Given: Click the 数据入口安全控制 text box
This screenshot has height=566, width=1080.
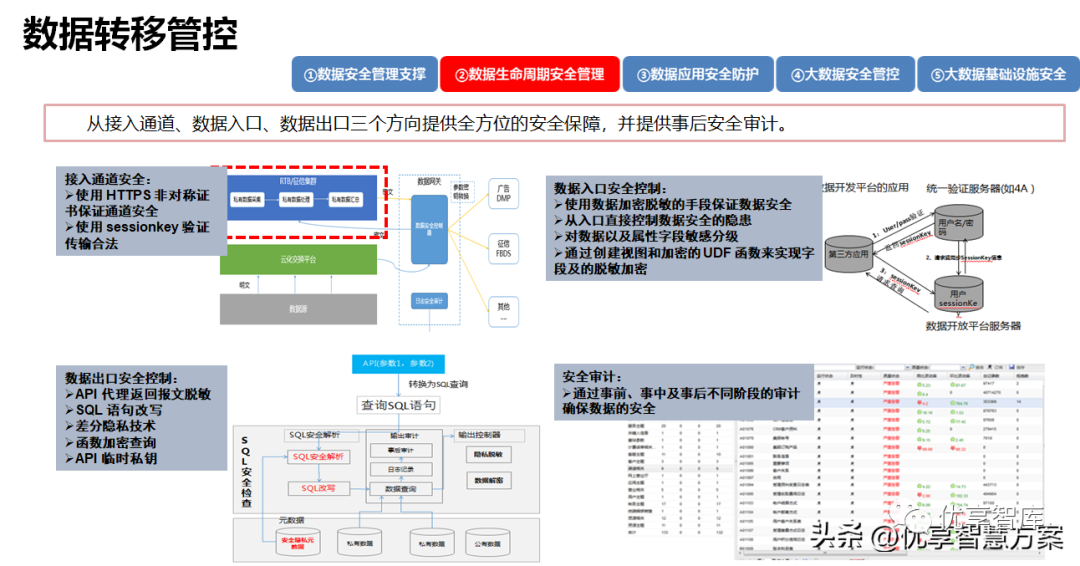Looking at the screenshot, I should click(x=684, y=228).
